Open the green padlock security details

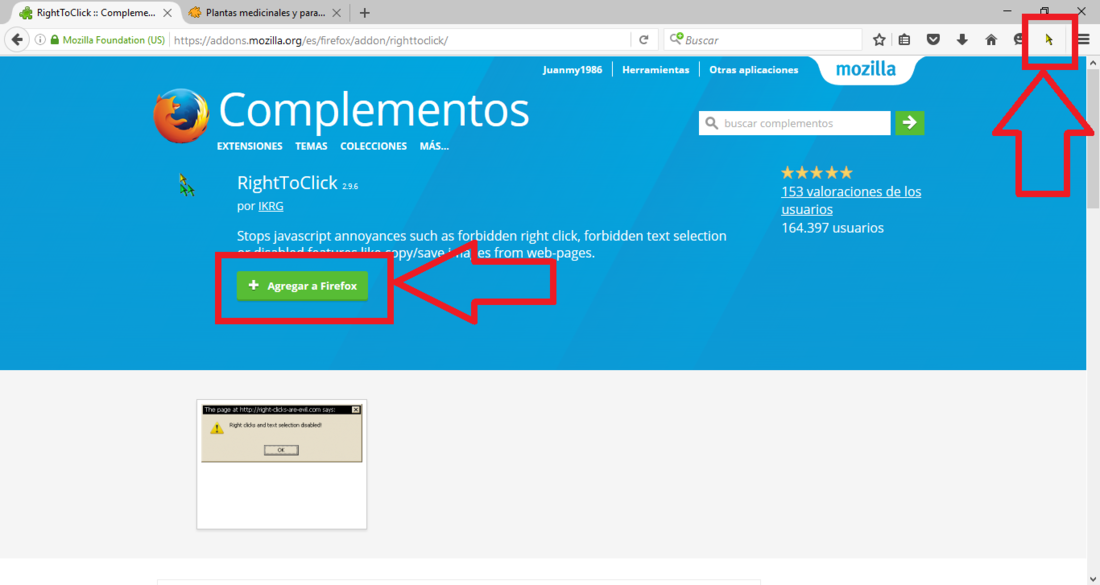click(55, 40)
